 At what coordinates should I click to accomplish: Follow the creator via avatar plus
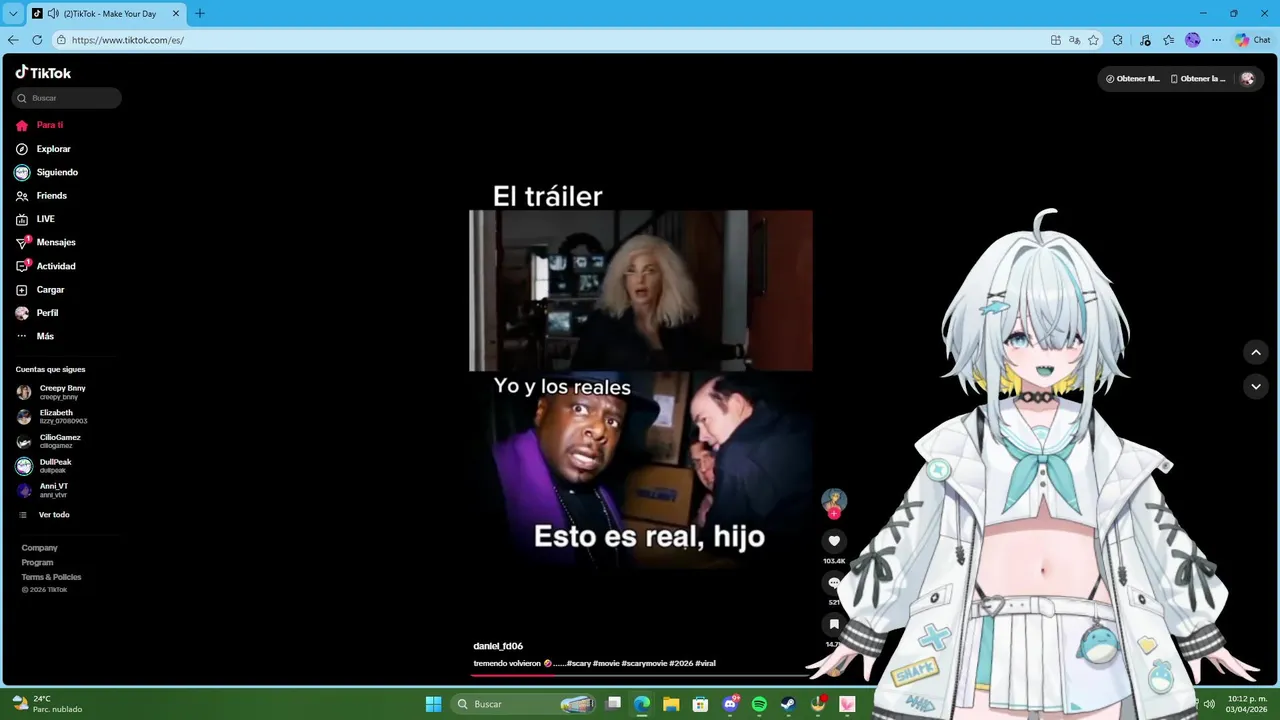click(834, 513)
